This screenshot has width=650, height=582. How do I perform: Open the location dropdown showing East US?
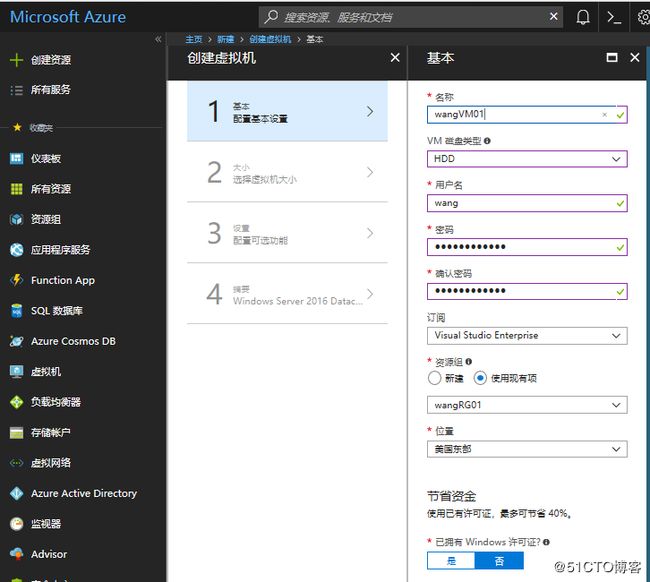pos(527,449)
